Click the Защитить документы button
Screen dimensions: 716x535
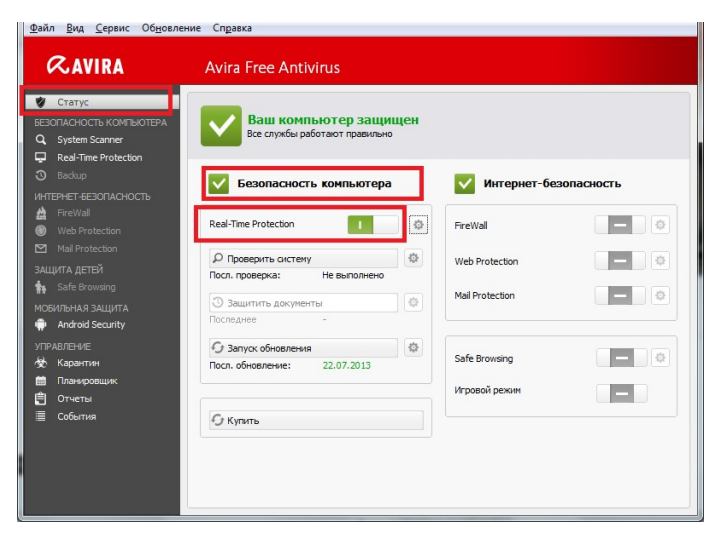point(304,303)
